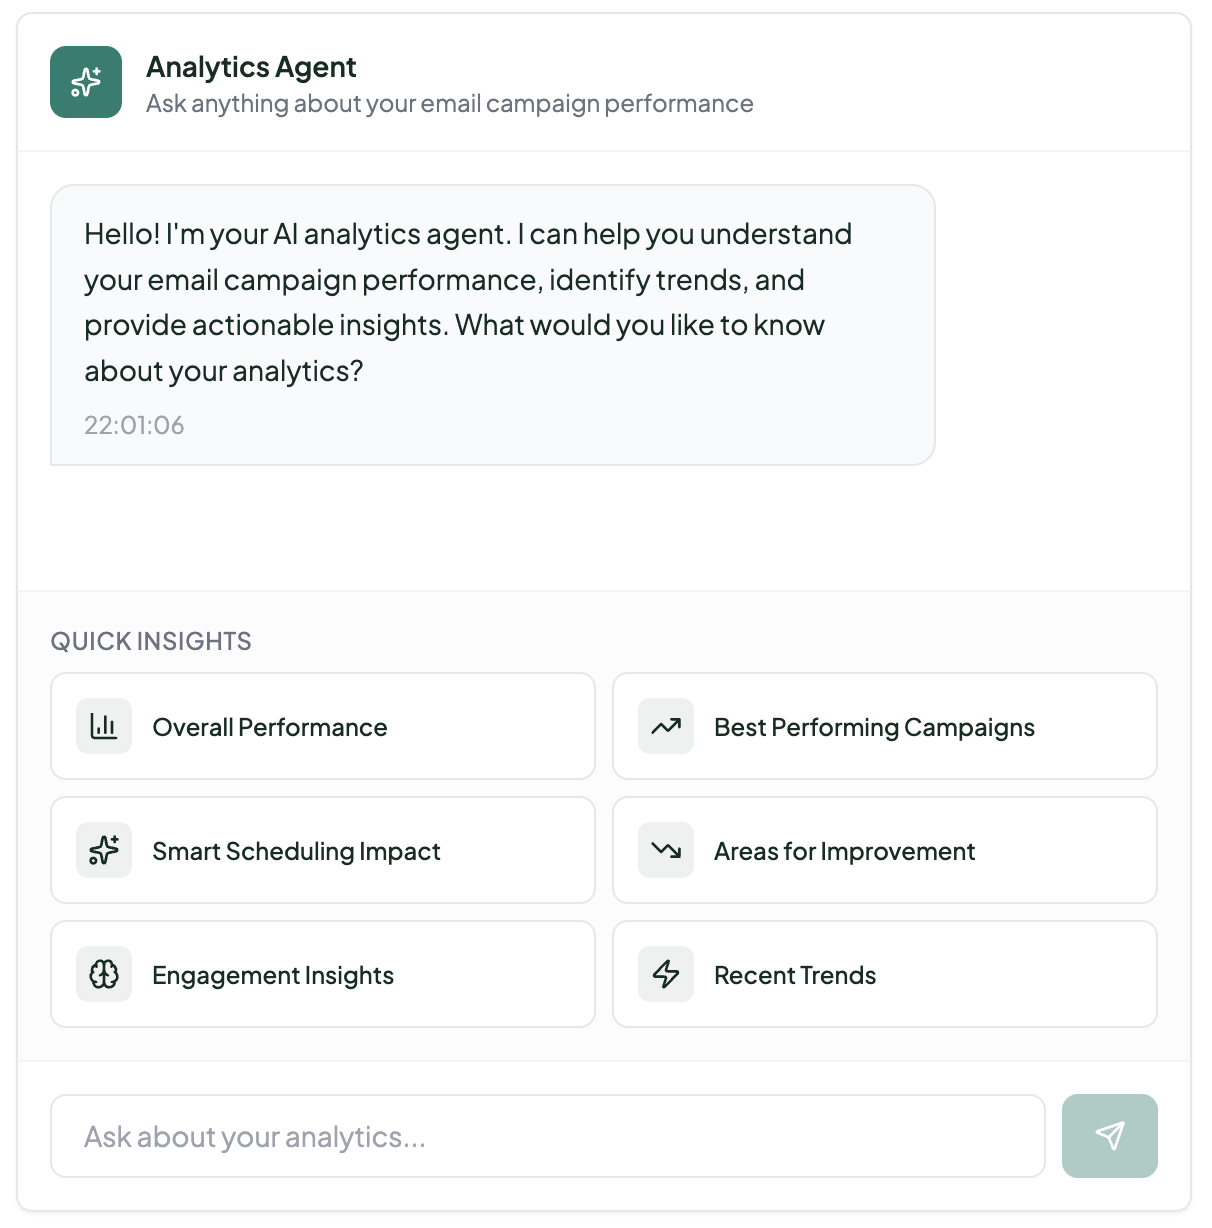
Task: Send message with paper plane button
Action: (1110, 1136)
